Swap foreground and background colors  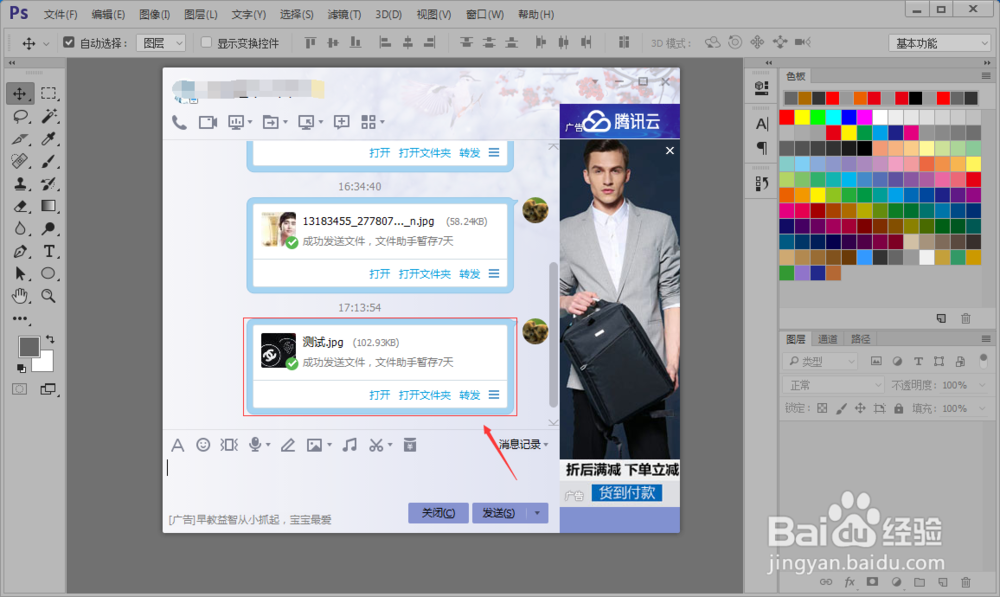click(x=50, y=339)
